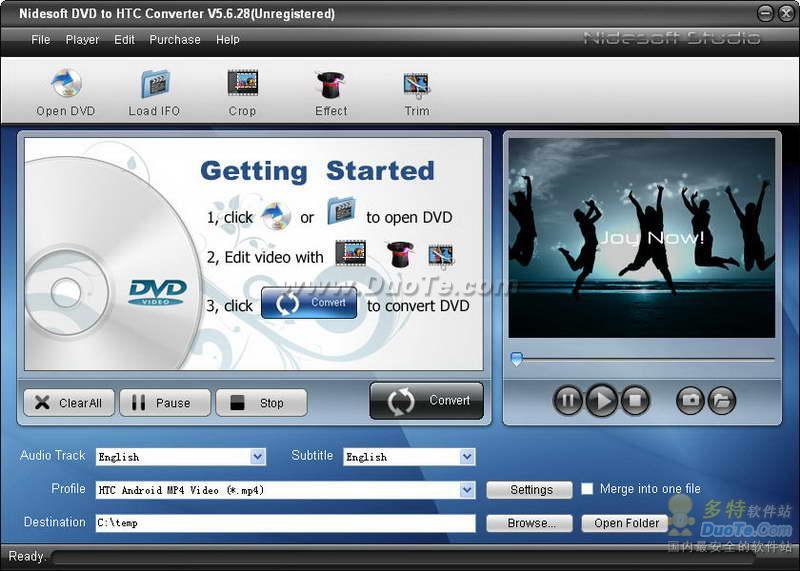Click the Open Folder button
800x571 pixels.
[x=625, y=523]
